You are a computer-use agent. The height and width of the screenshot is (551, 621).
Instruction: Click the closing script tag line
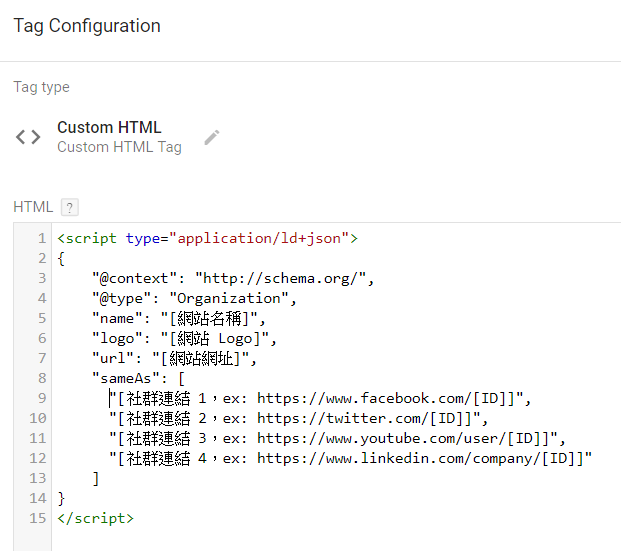tap(96, 518)
